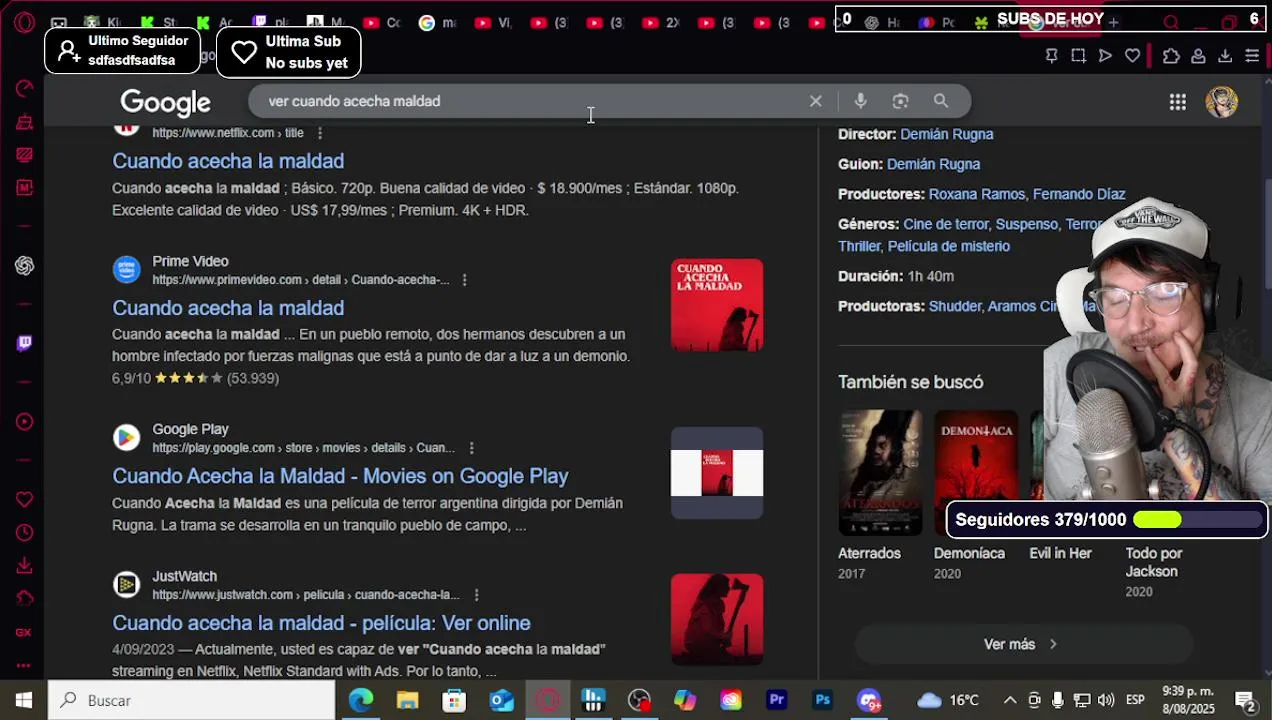Open Aterrados 2017 poster
This screenshot has width=1272, height=720.
pyautogui.click(x=880, y=472)
